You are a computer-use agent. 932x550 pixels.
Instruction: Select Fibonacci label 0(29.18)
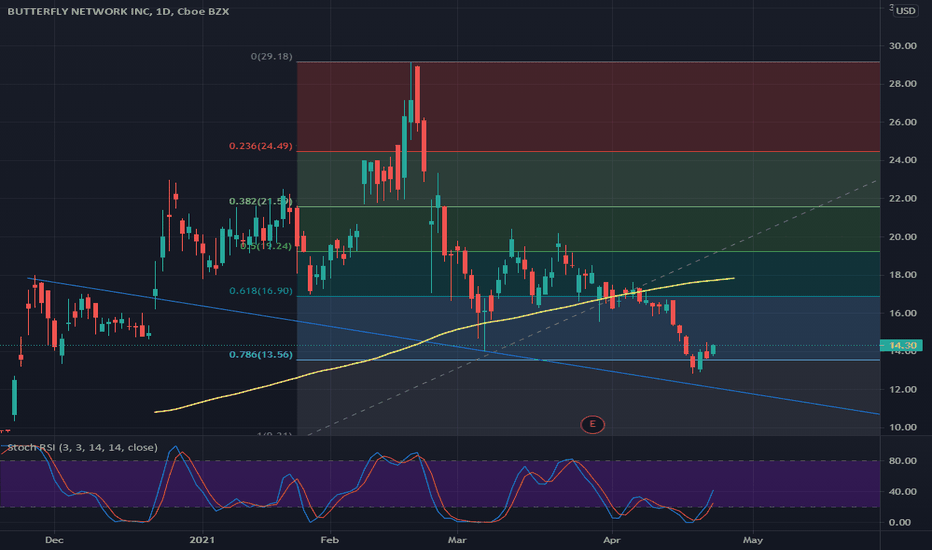pyautogui.click(x=272, y=56)
